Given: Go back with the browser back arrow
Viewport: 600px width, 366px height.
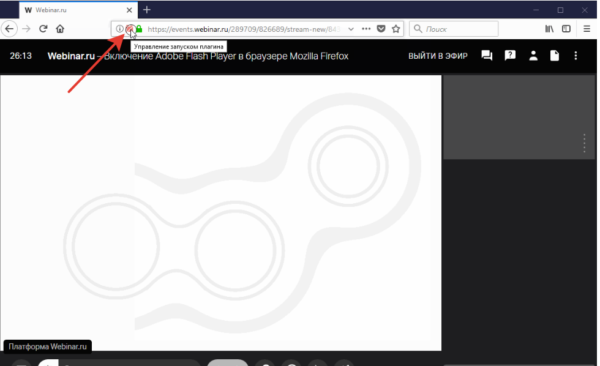Looking at the screenshot, I should 9,29.
